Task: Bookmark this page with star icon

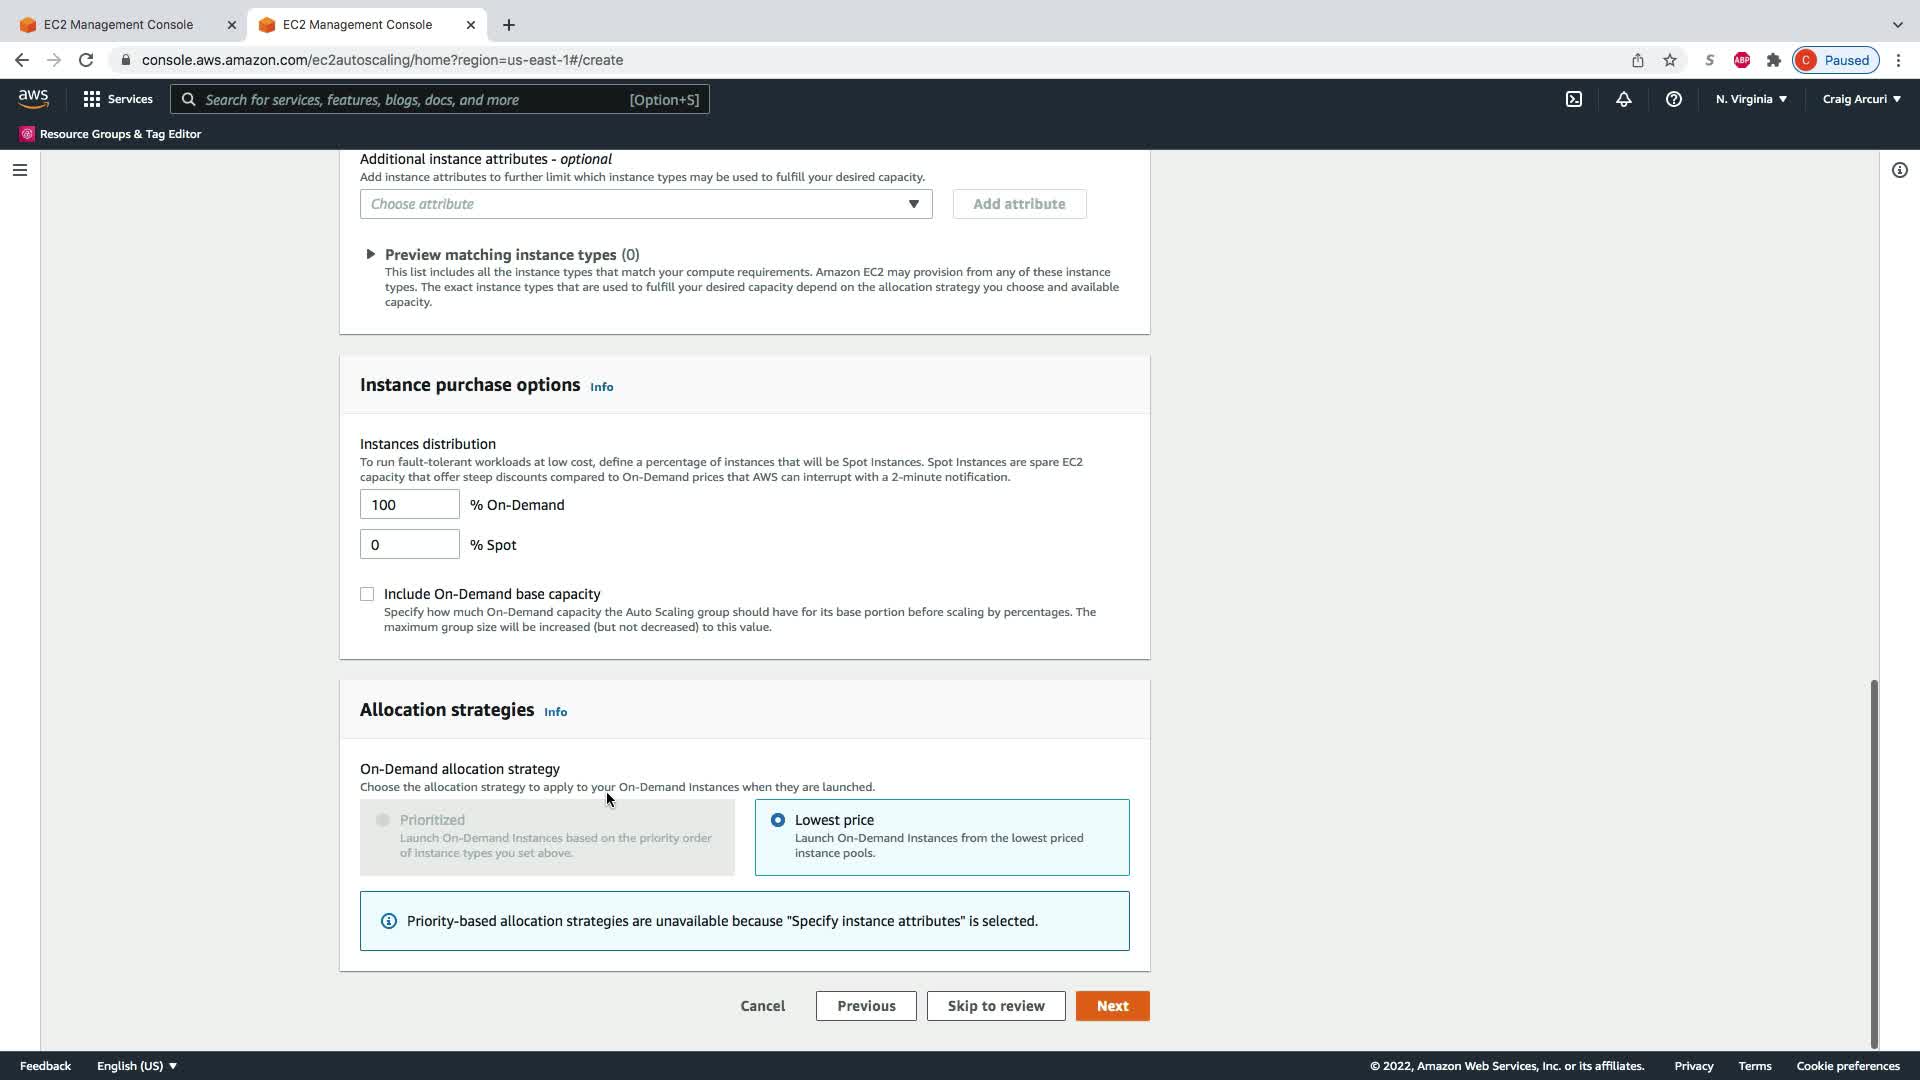Action: tap(1669, 60)
